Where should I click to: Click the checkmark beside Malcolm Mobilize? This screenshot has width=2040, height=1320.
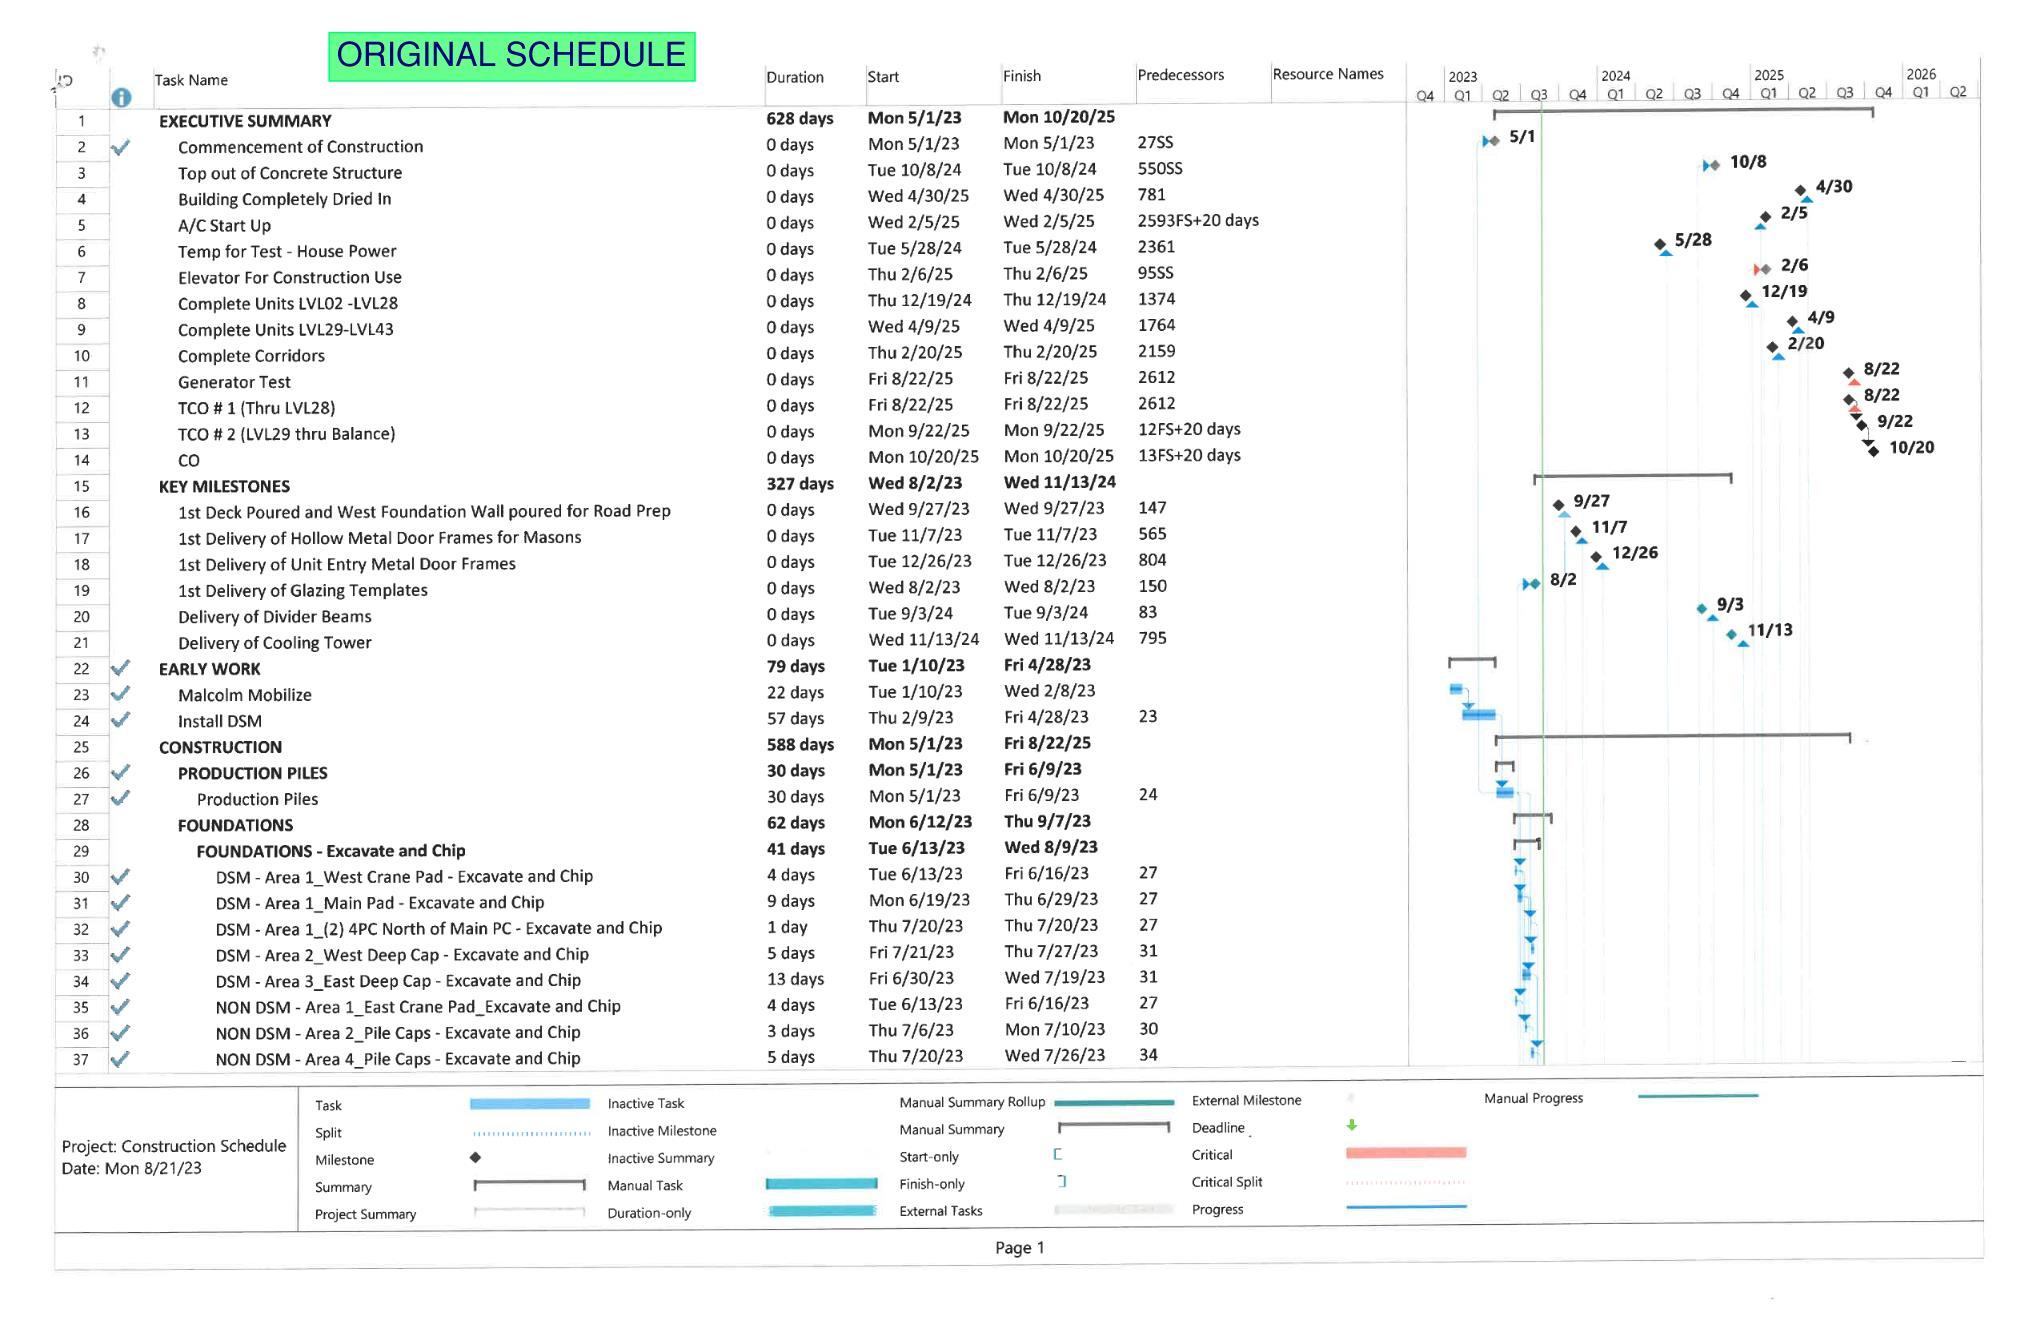(x=121, y=694)
